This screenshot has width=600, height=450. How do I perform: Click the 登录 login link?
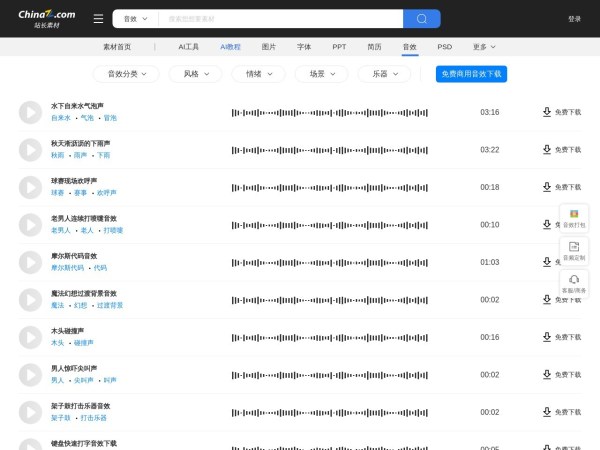click(574, 19)
